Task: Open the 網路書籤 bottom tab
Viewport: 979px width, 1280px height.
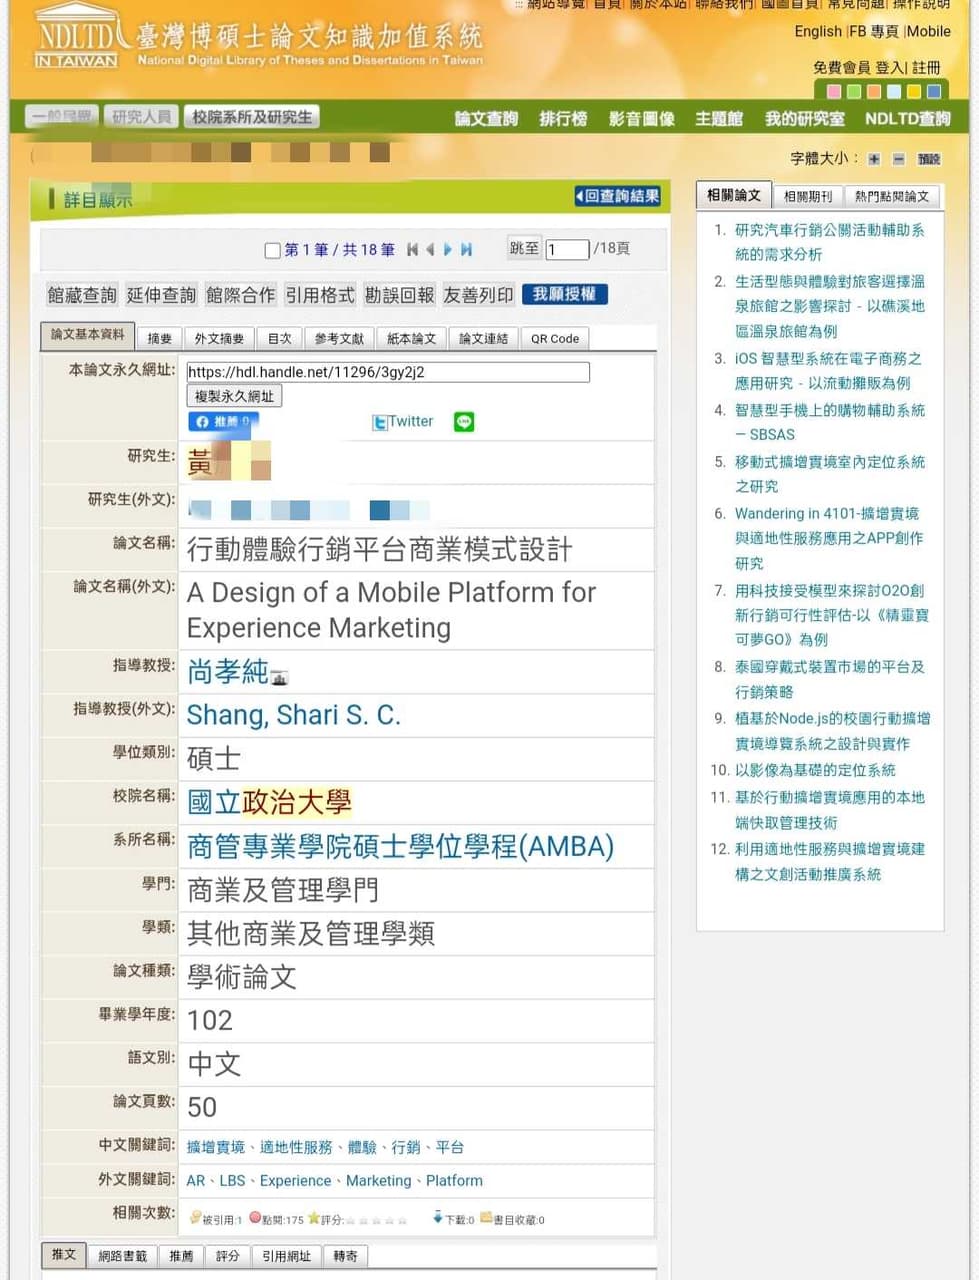Action: pos(123,1256)
